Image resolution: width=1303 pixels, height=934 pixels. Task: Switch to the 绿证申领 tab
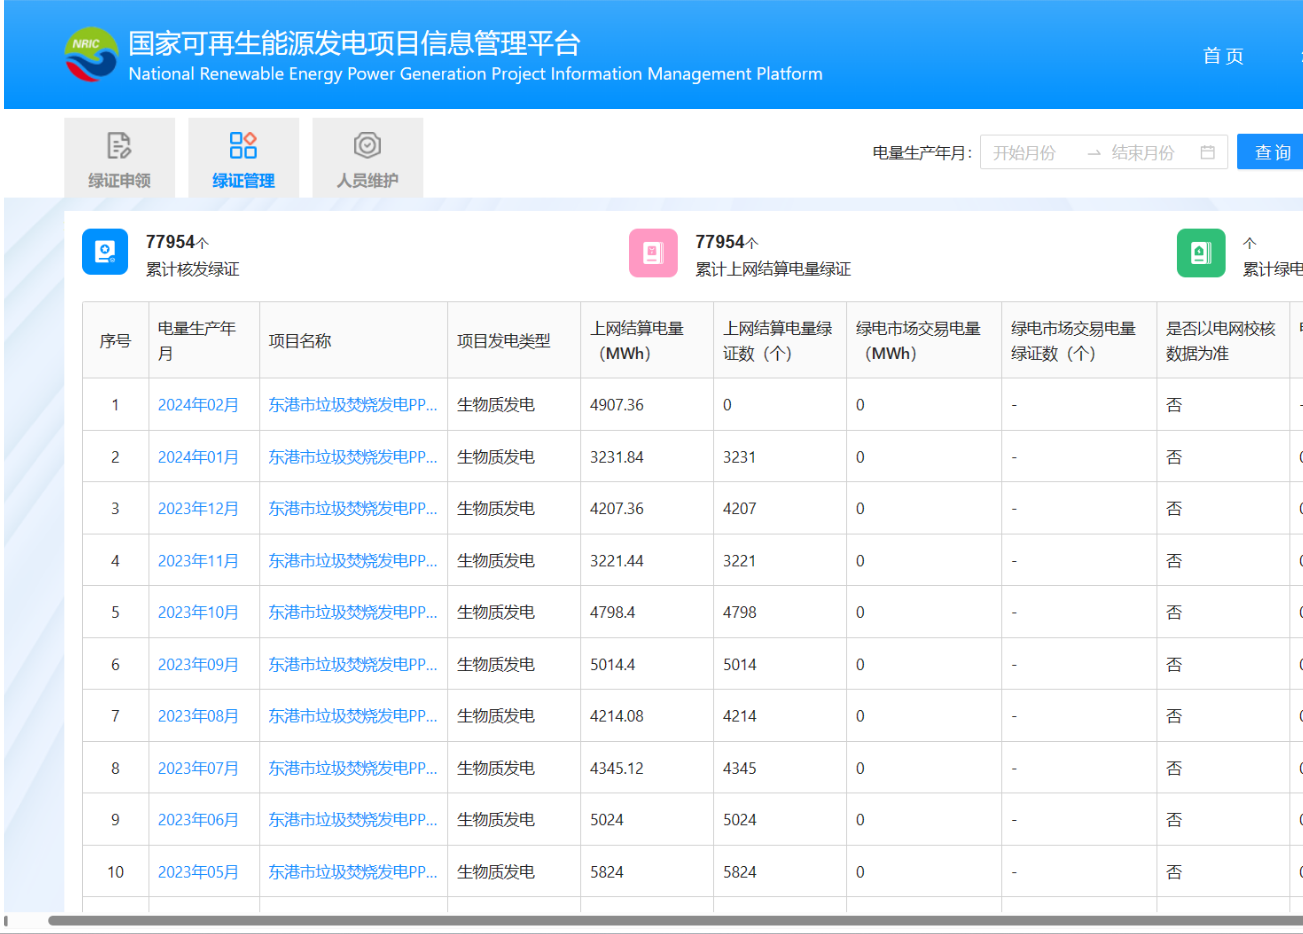(119, 180)
